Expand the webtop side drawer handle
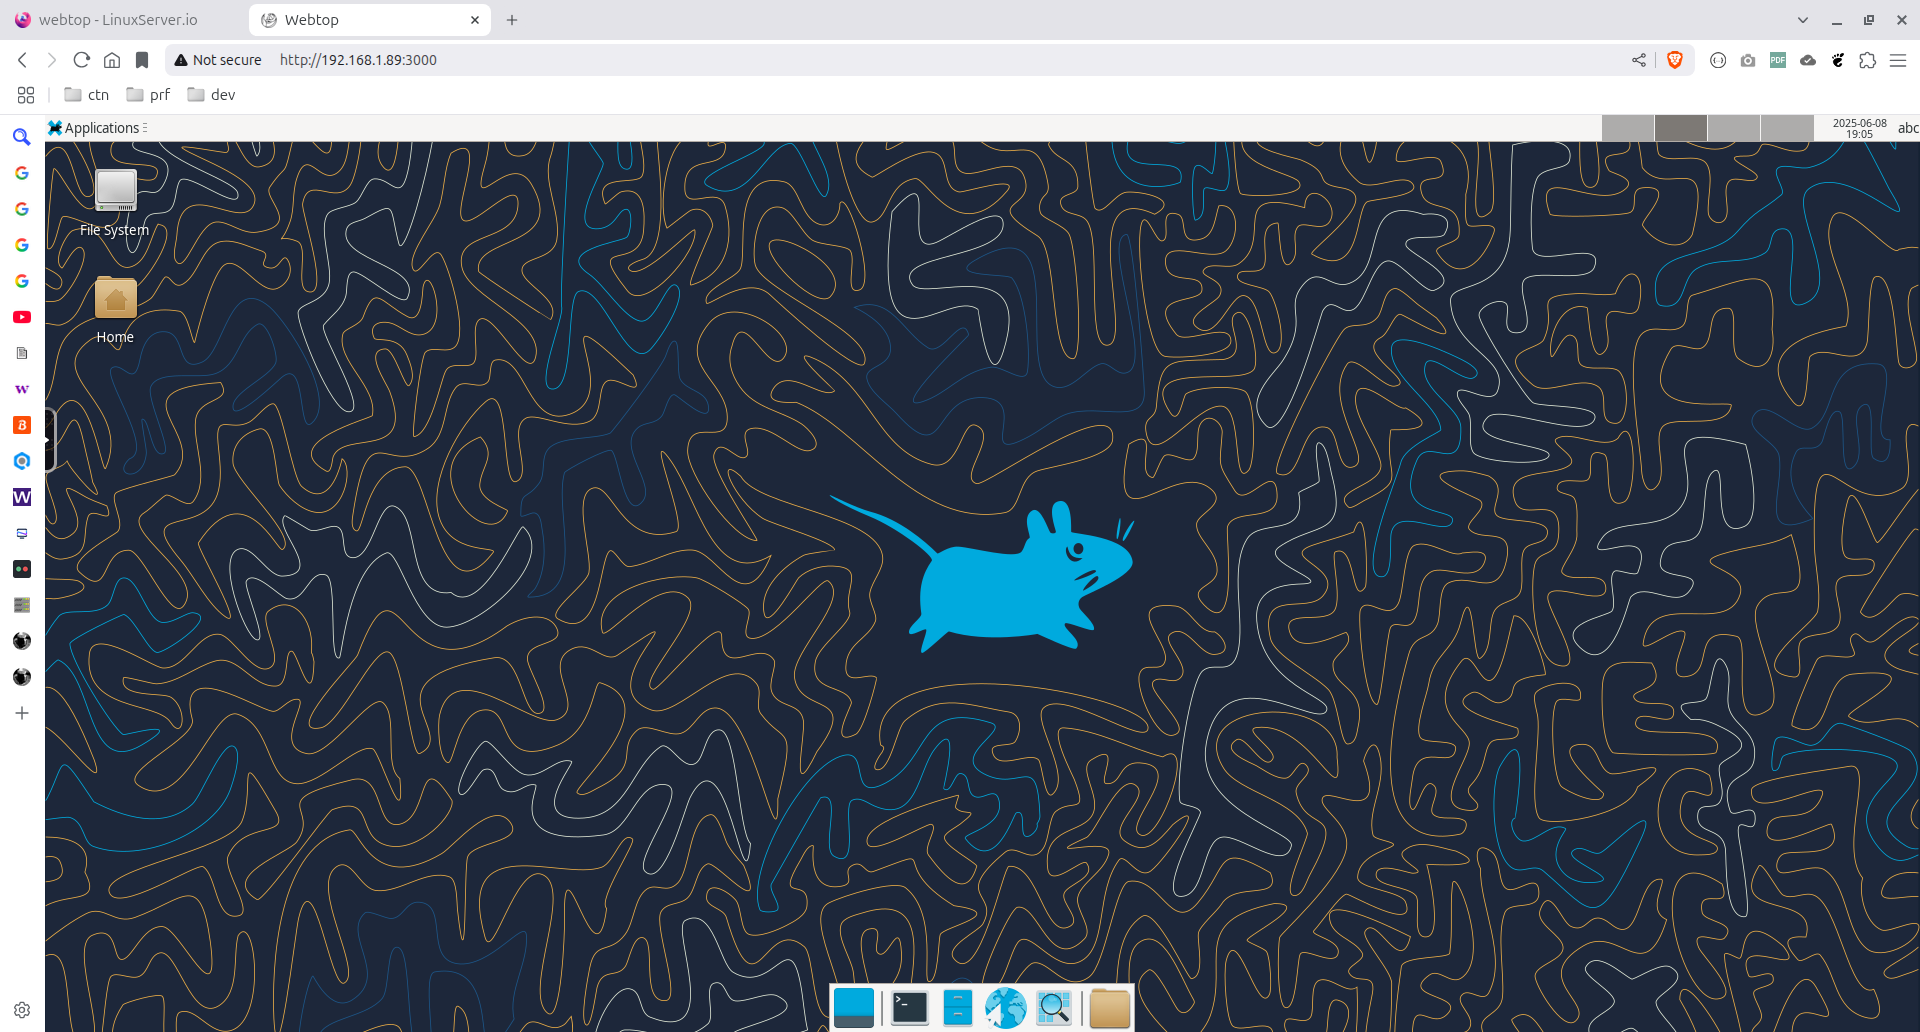The height and width of the screenshot is (1032, 1920). [49, 440]
